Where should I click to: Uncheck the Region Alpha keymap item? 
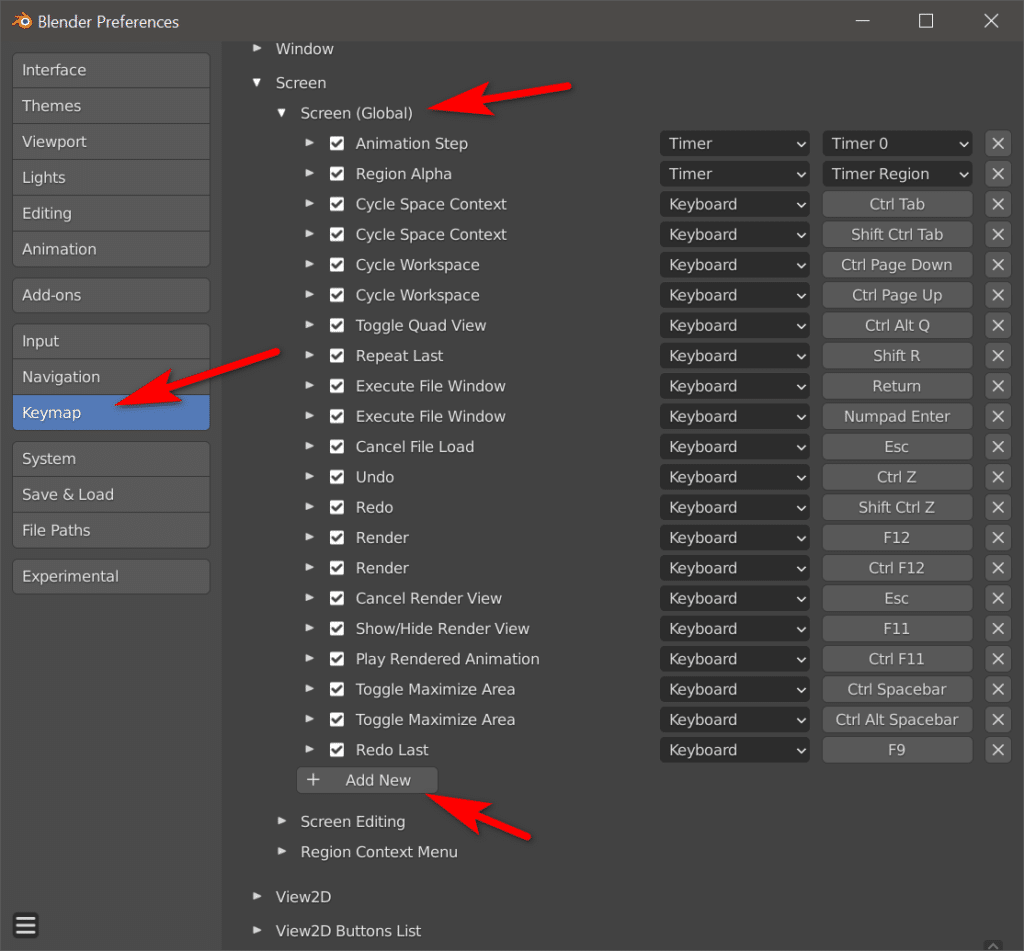337,174
